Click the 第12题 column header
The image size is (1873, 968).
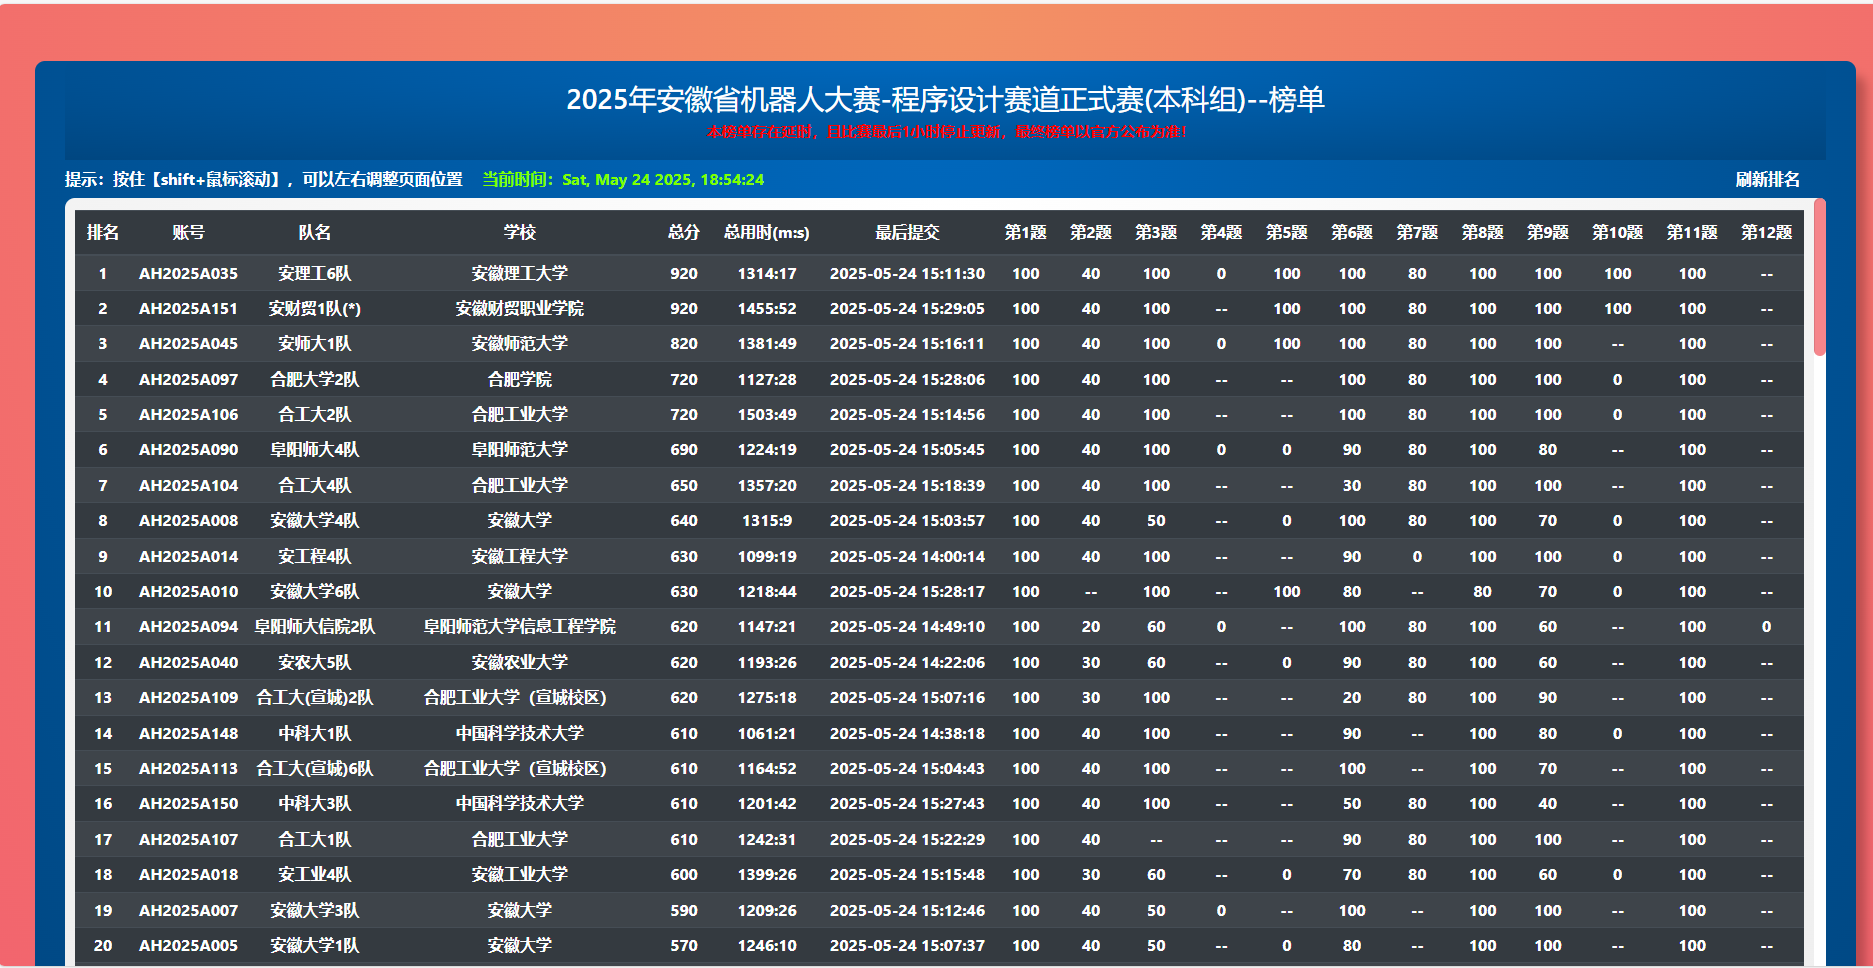1766,232
